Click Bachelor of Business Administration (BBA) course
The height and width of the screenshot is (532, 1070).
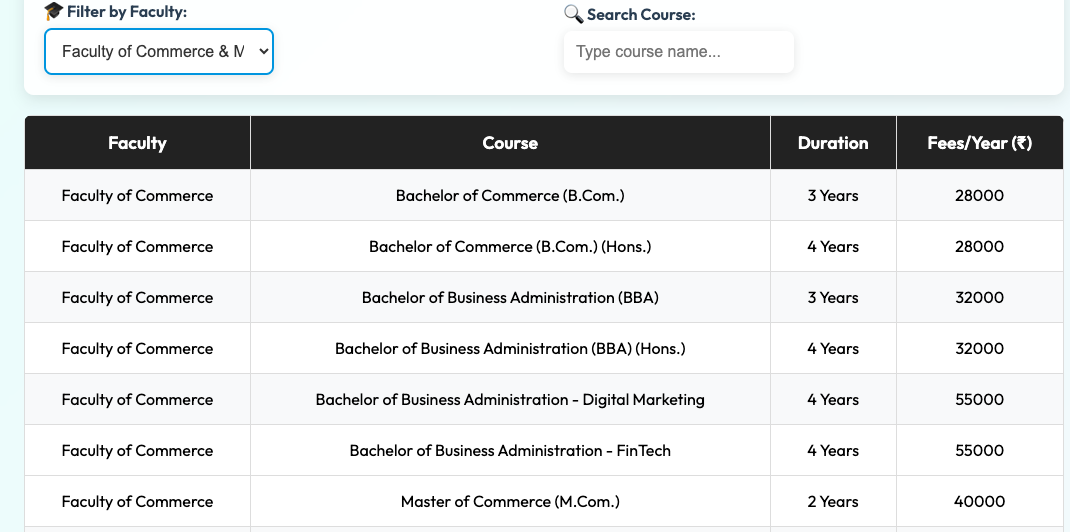pyautogui.click(x=510, y=297)
